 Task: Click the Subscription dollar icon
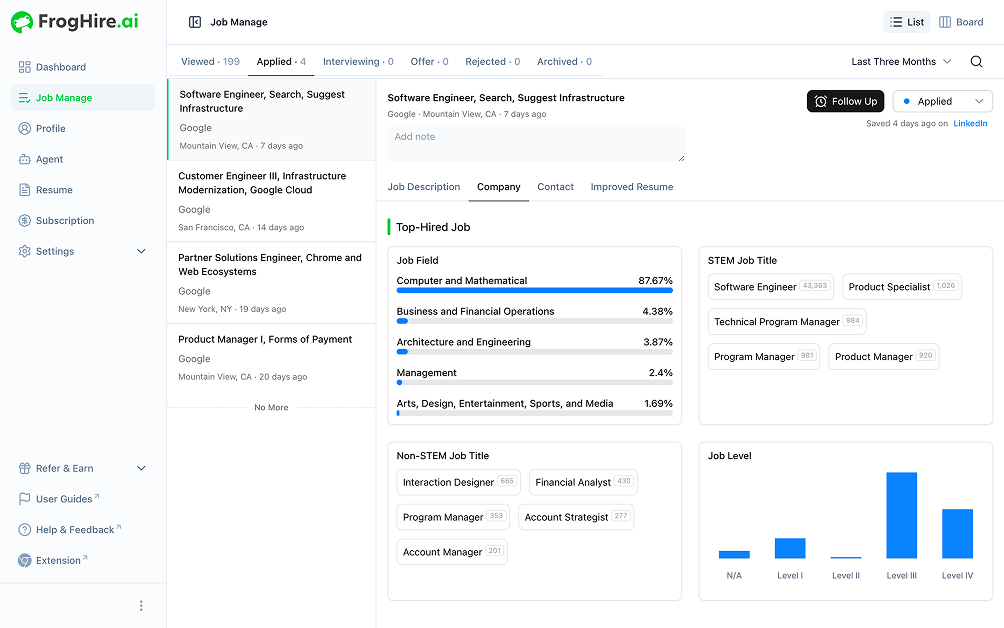pos(25,221)
